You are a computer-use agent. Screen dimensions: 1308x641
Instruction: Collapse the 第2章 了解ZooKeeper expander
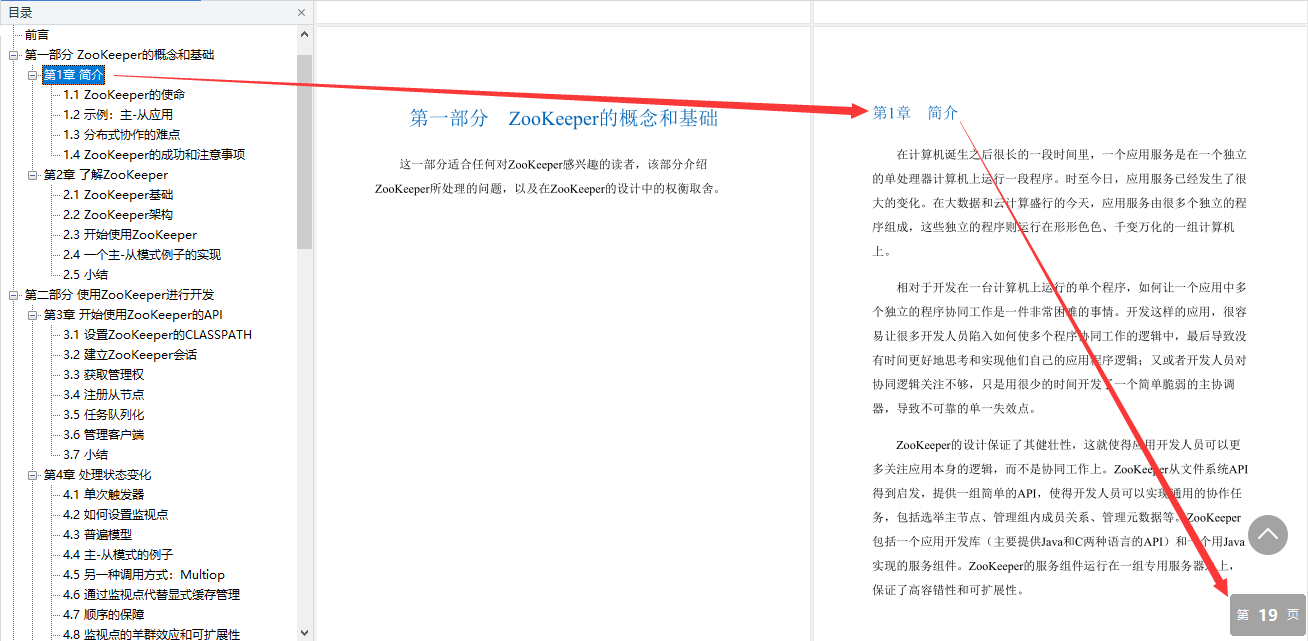tap(33, 175)
